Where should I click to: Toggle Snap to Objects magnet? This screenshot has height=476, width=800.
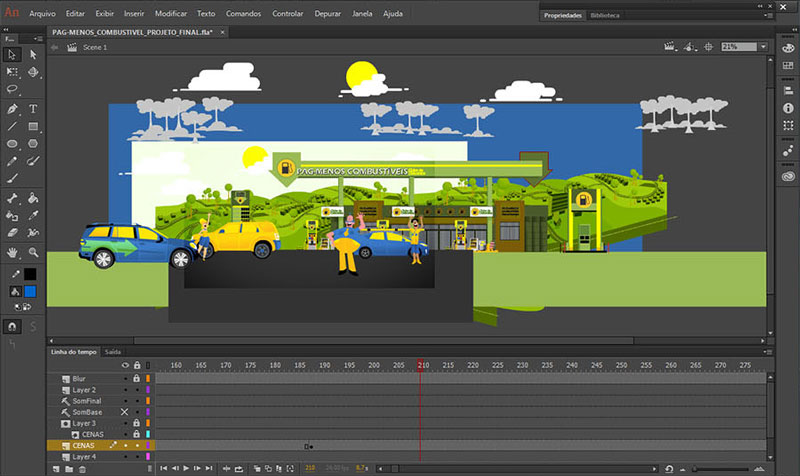click(12, 327)
